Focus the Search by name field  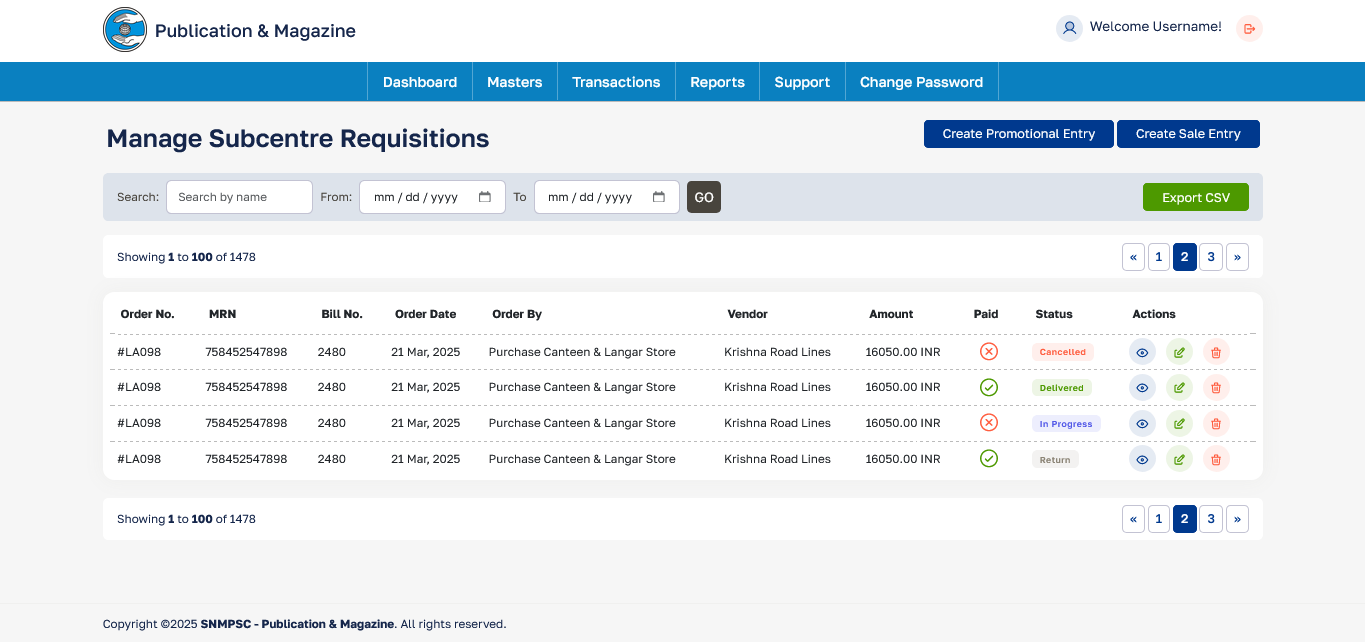tap(239, 197)
